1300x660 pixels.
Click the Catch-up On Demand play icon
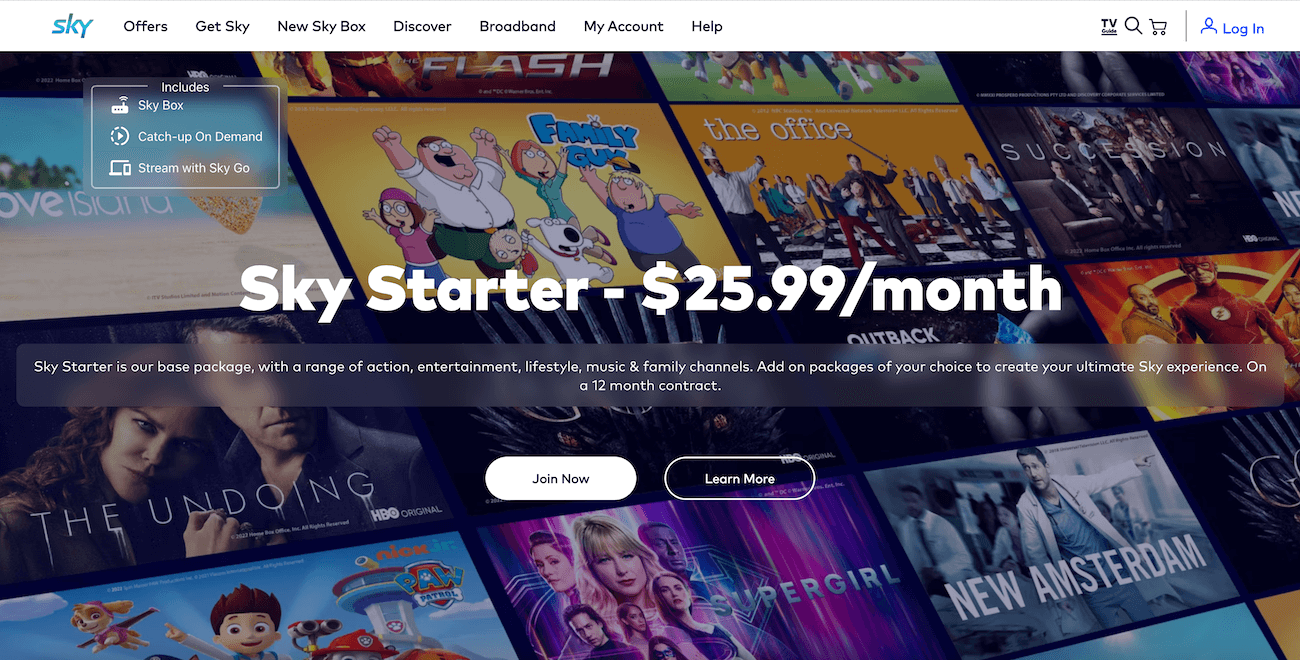120,136
